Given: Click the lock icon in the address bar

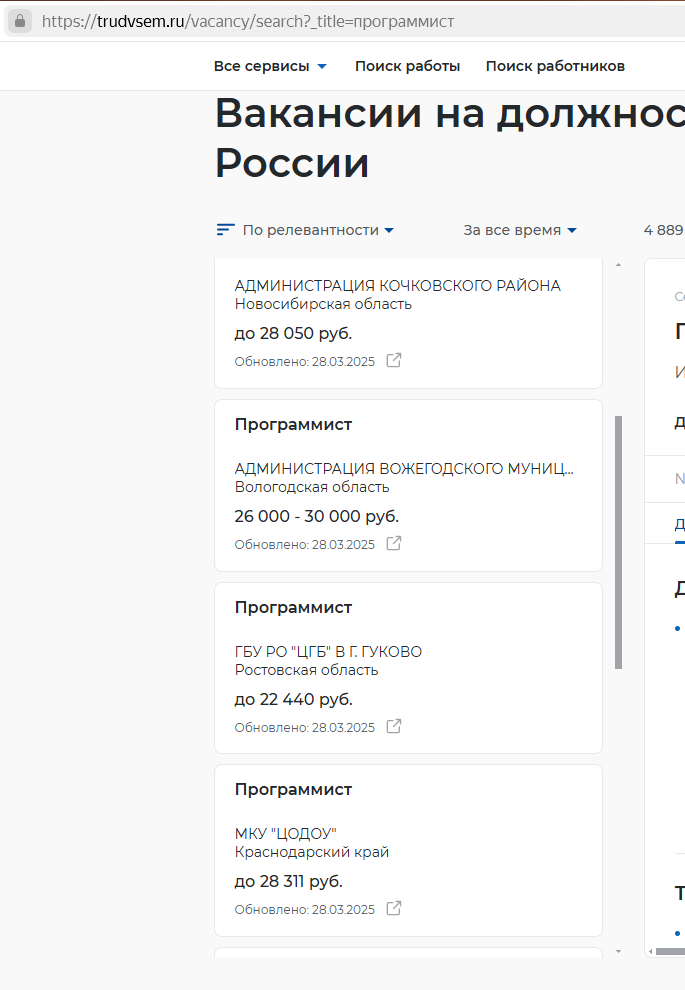Looking at the screenshot, I should click(x=20, y=21).
